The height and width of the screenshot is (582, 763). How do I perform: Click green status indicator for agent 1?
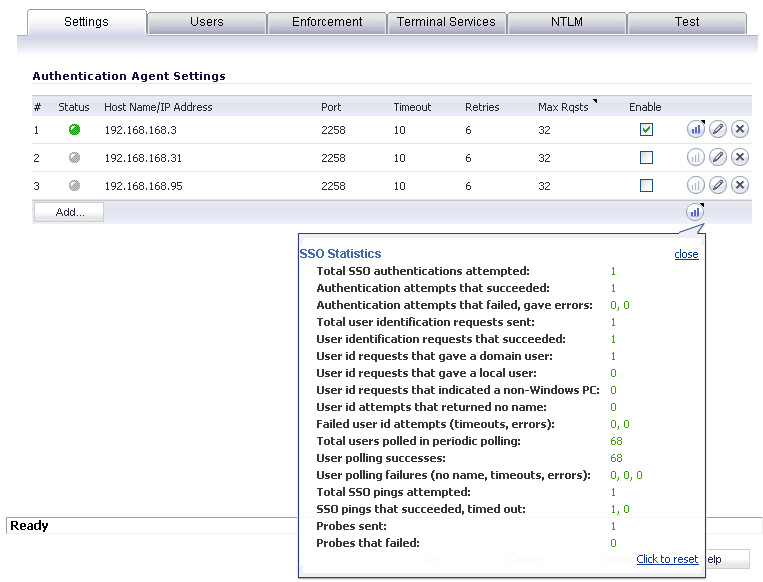pos(74,129)
